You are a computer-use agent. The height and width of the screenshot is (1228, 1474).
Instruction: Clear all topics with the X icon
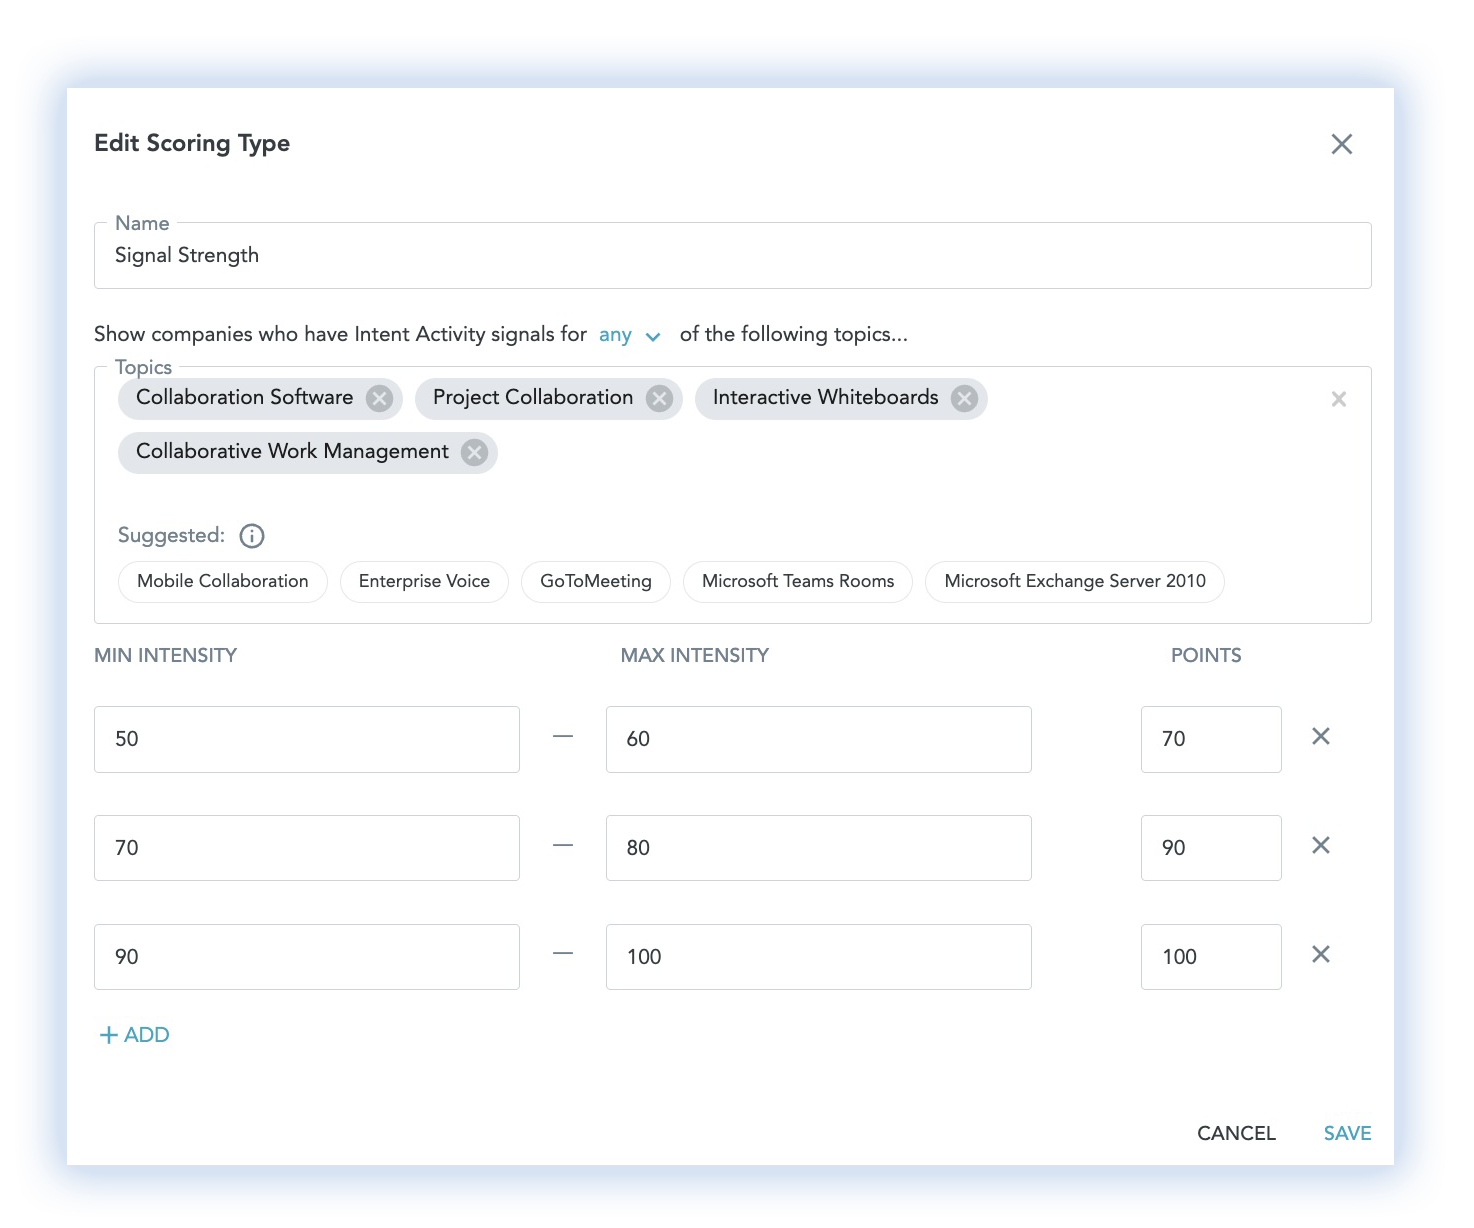1338,399
